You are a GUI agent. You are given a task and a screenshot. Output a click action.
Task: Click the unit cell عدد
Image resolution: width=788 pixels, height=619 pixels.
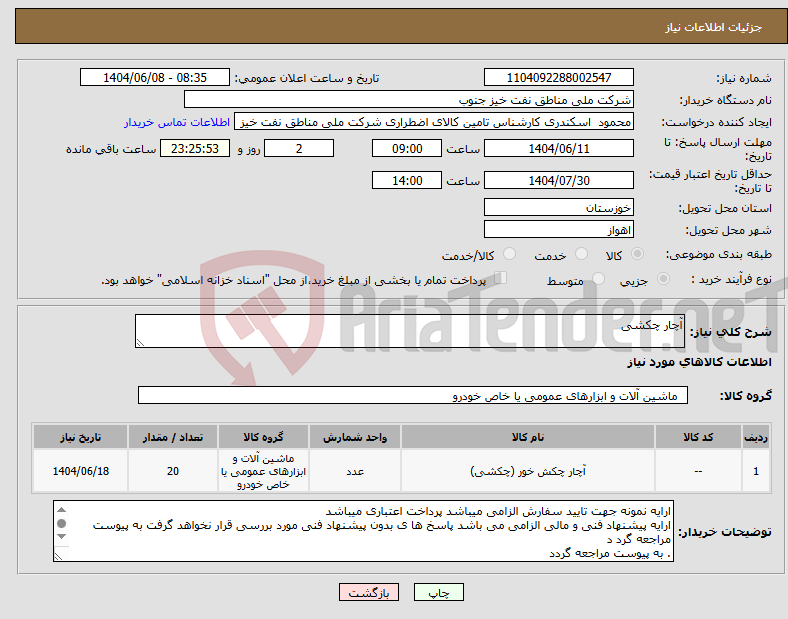(355, 471)
